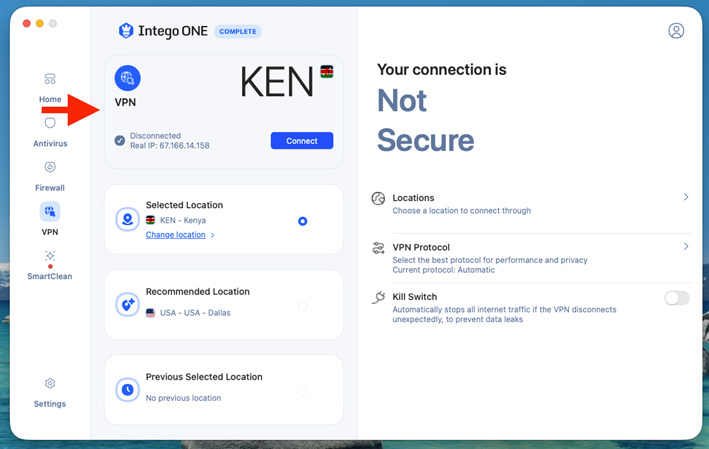The height and width of the screenshot is (449, 709).
Task: Click the blue VPN globe icon
Action: (128, 78)
